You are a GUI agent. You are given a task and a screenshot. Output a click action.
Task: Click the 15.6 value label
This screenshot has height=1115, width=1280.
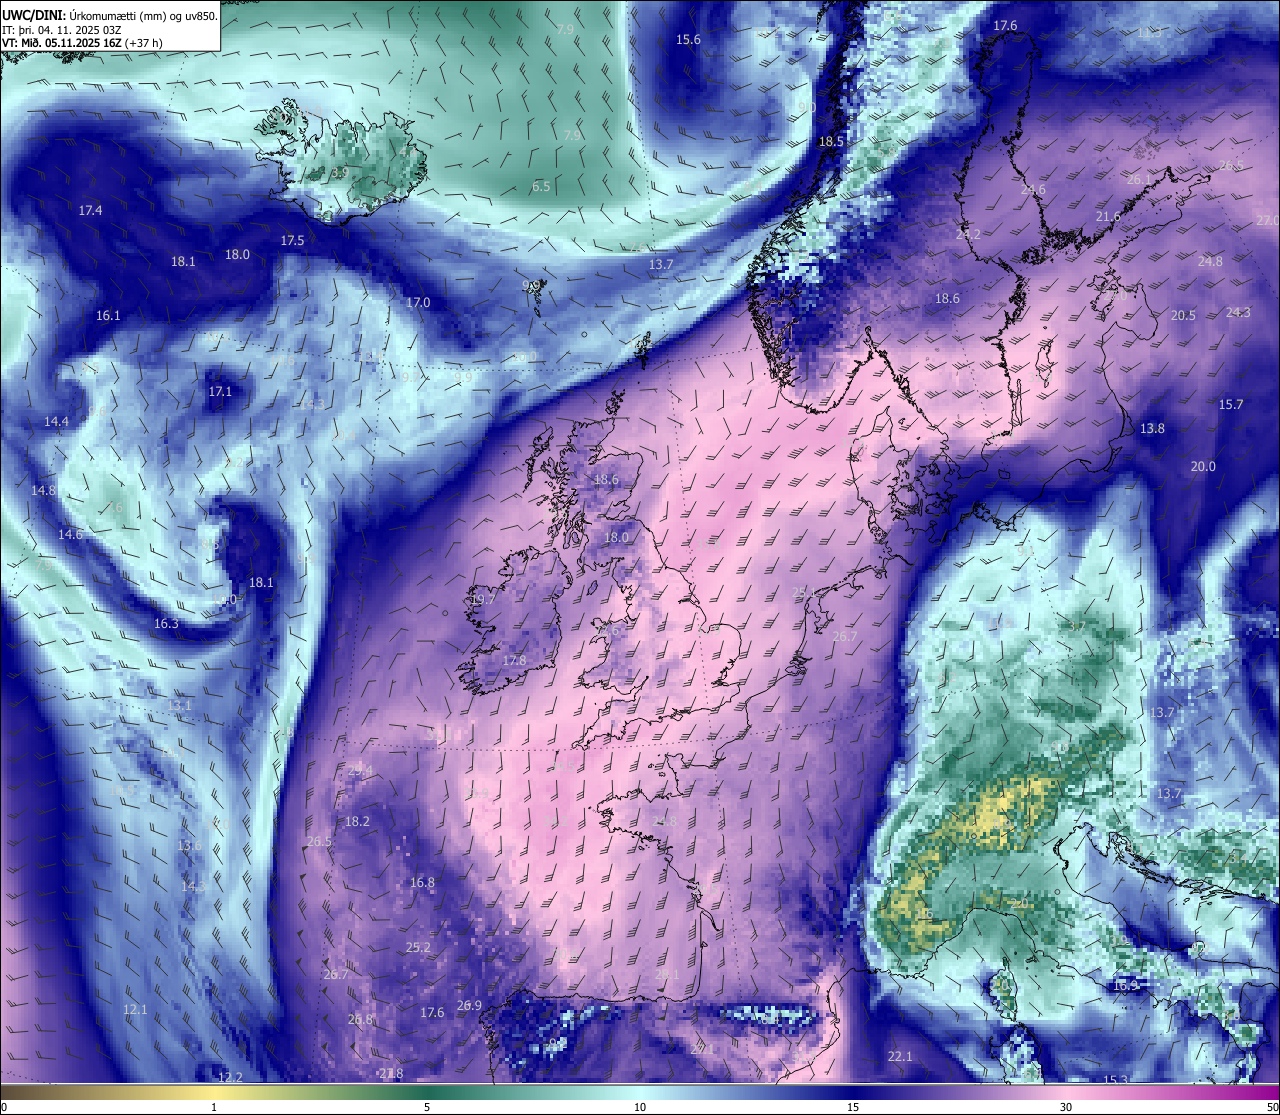coord(688,39)
